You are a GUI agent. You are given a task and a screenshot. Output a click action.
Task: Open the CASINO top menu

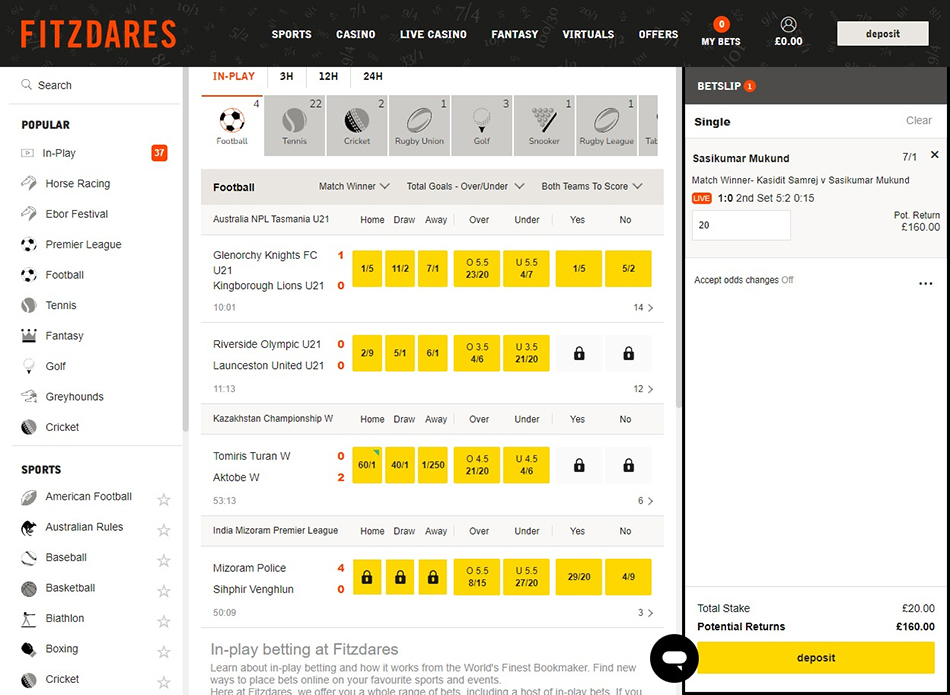click(356, 35)
